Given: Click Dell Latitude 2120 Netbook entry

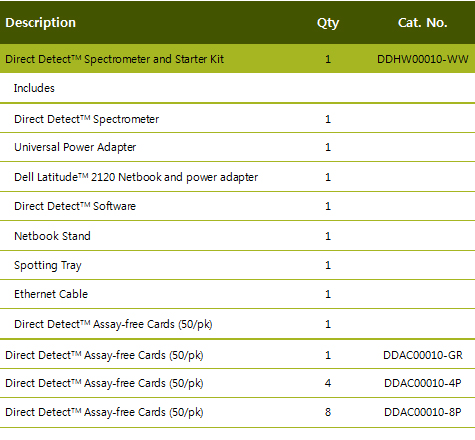Looking at the screenshot, I should 136,177.
